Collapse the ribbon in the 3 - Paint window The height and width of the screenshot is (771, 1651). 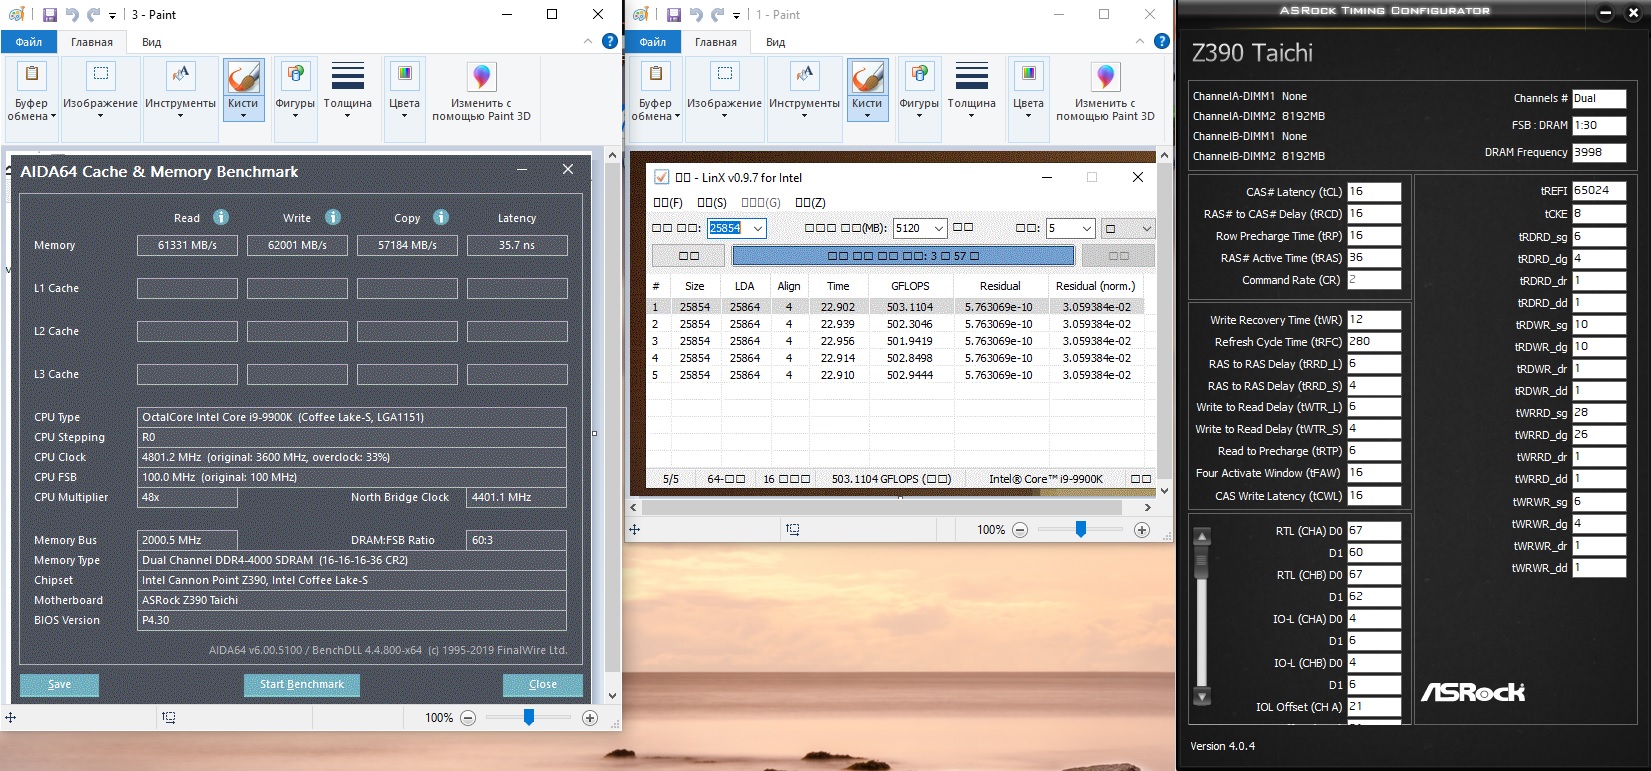[x=588, y=41]
